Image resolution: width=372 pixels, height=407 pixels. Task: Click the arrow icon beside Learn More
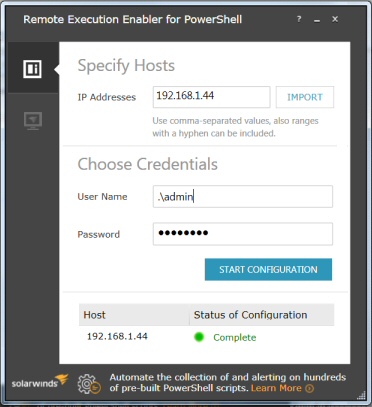point(310,389)
